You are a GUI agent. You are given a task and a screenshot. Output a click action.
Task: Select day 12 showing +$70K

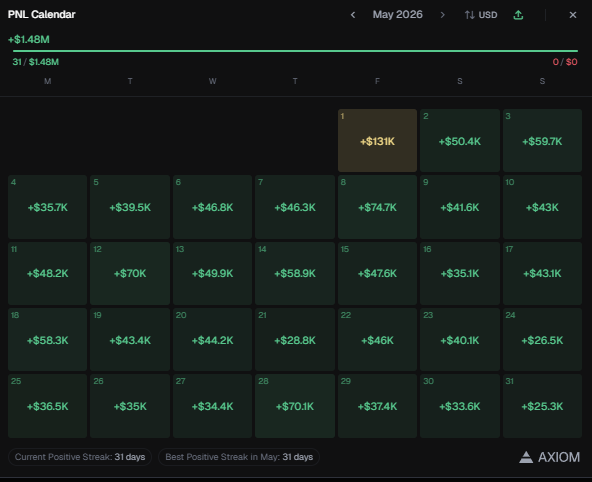pos(130,273)
